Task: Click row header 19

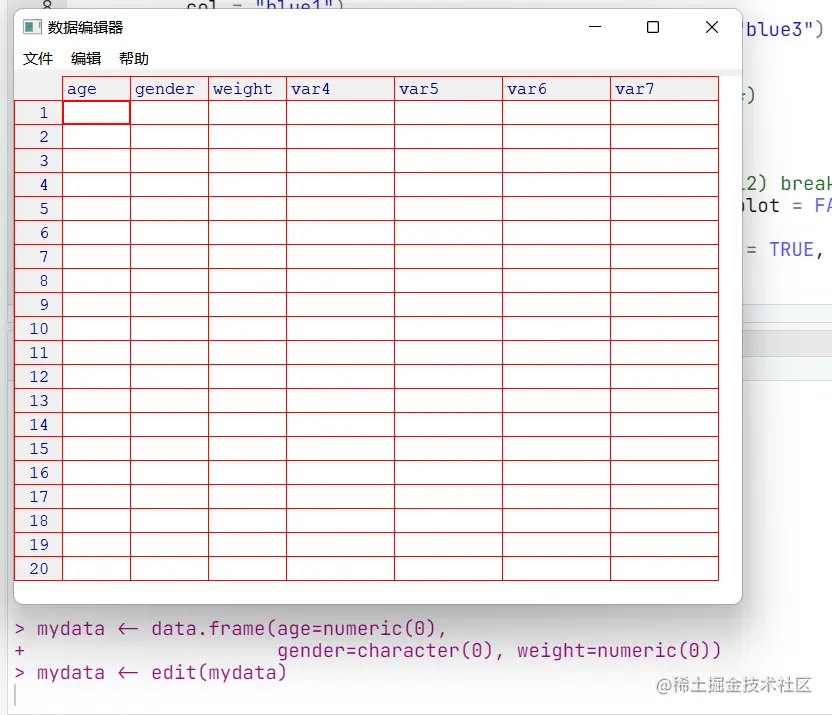Action: [38, 545]
